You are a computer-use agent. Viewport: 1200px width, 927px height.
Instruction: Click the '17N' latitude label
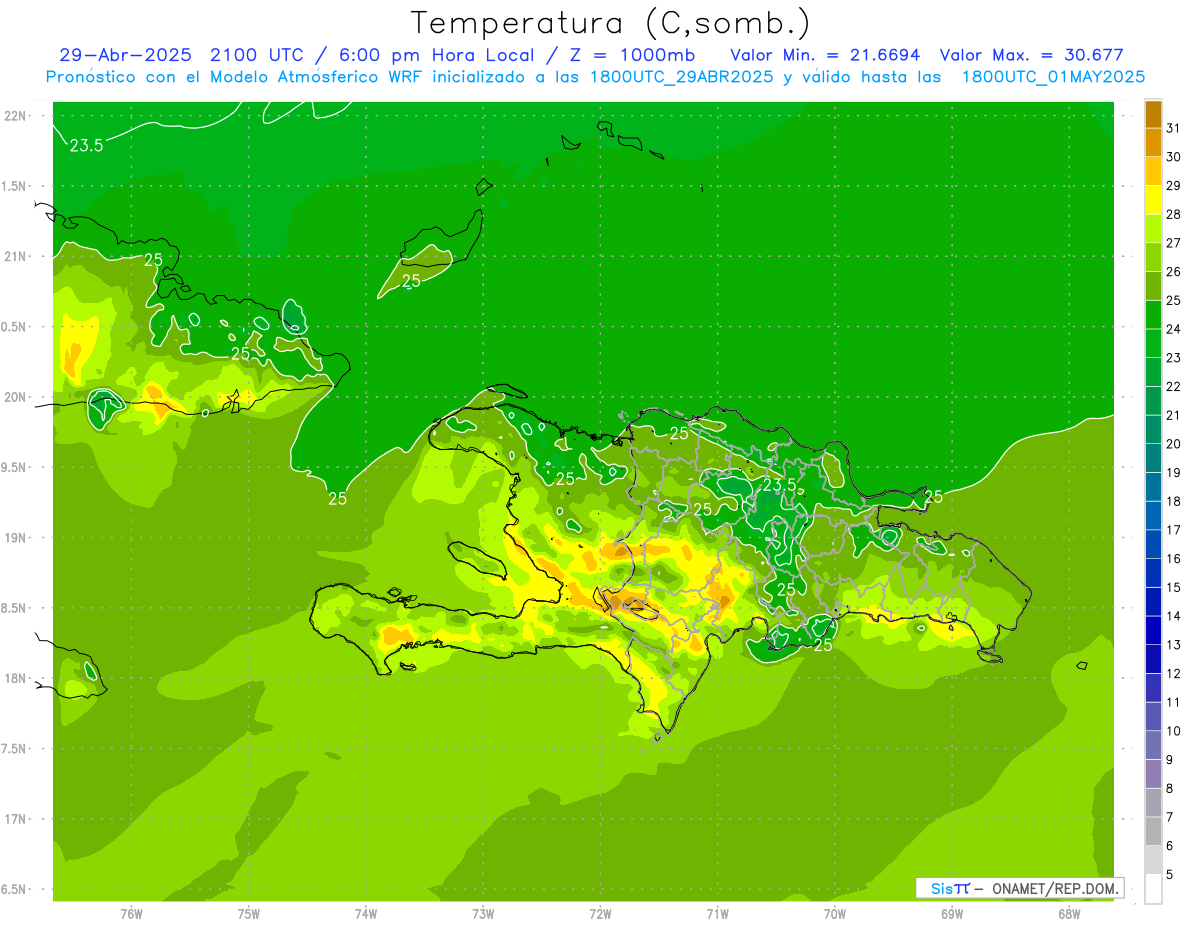click(15, 820)
